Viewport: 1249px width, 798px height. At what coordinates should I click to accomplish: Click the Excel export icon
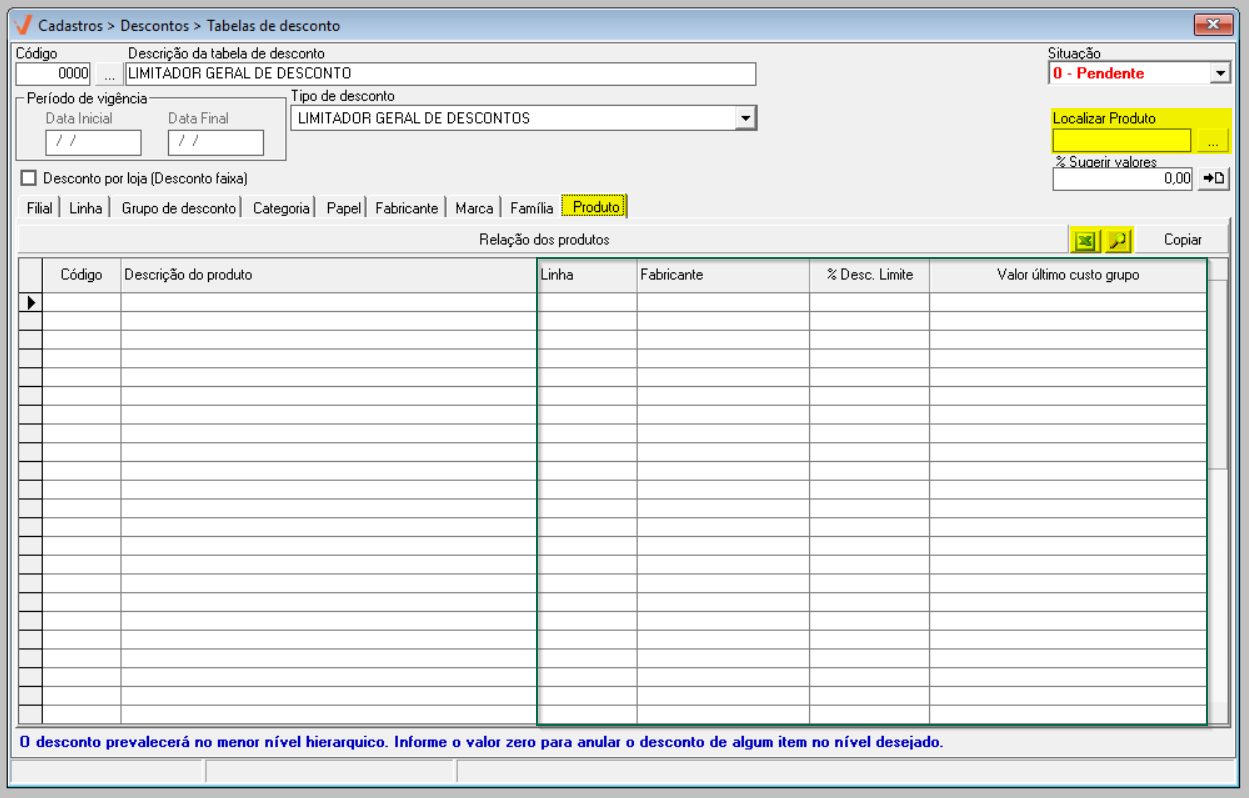pyautogui.click(x=1084, y=240)
